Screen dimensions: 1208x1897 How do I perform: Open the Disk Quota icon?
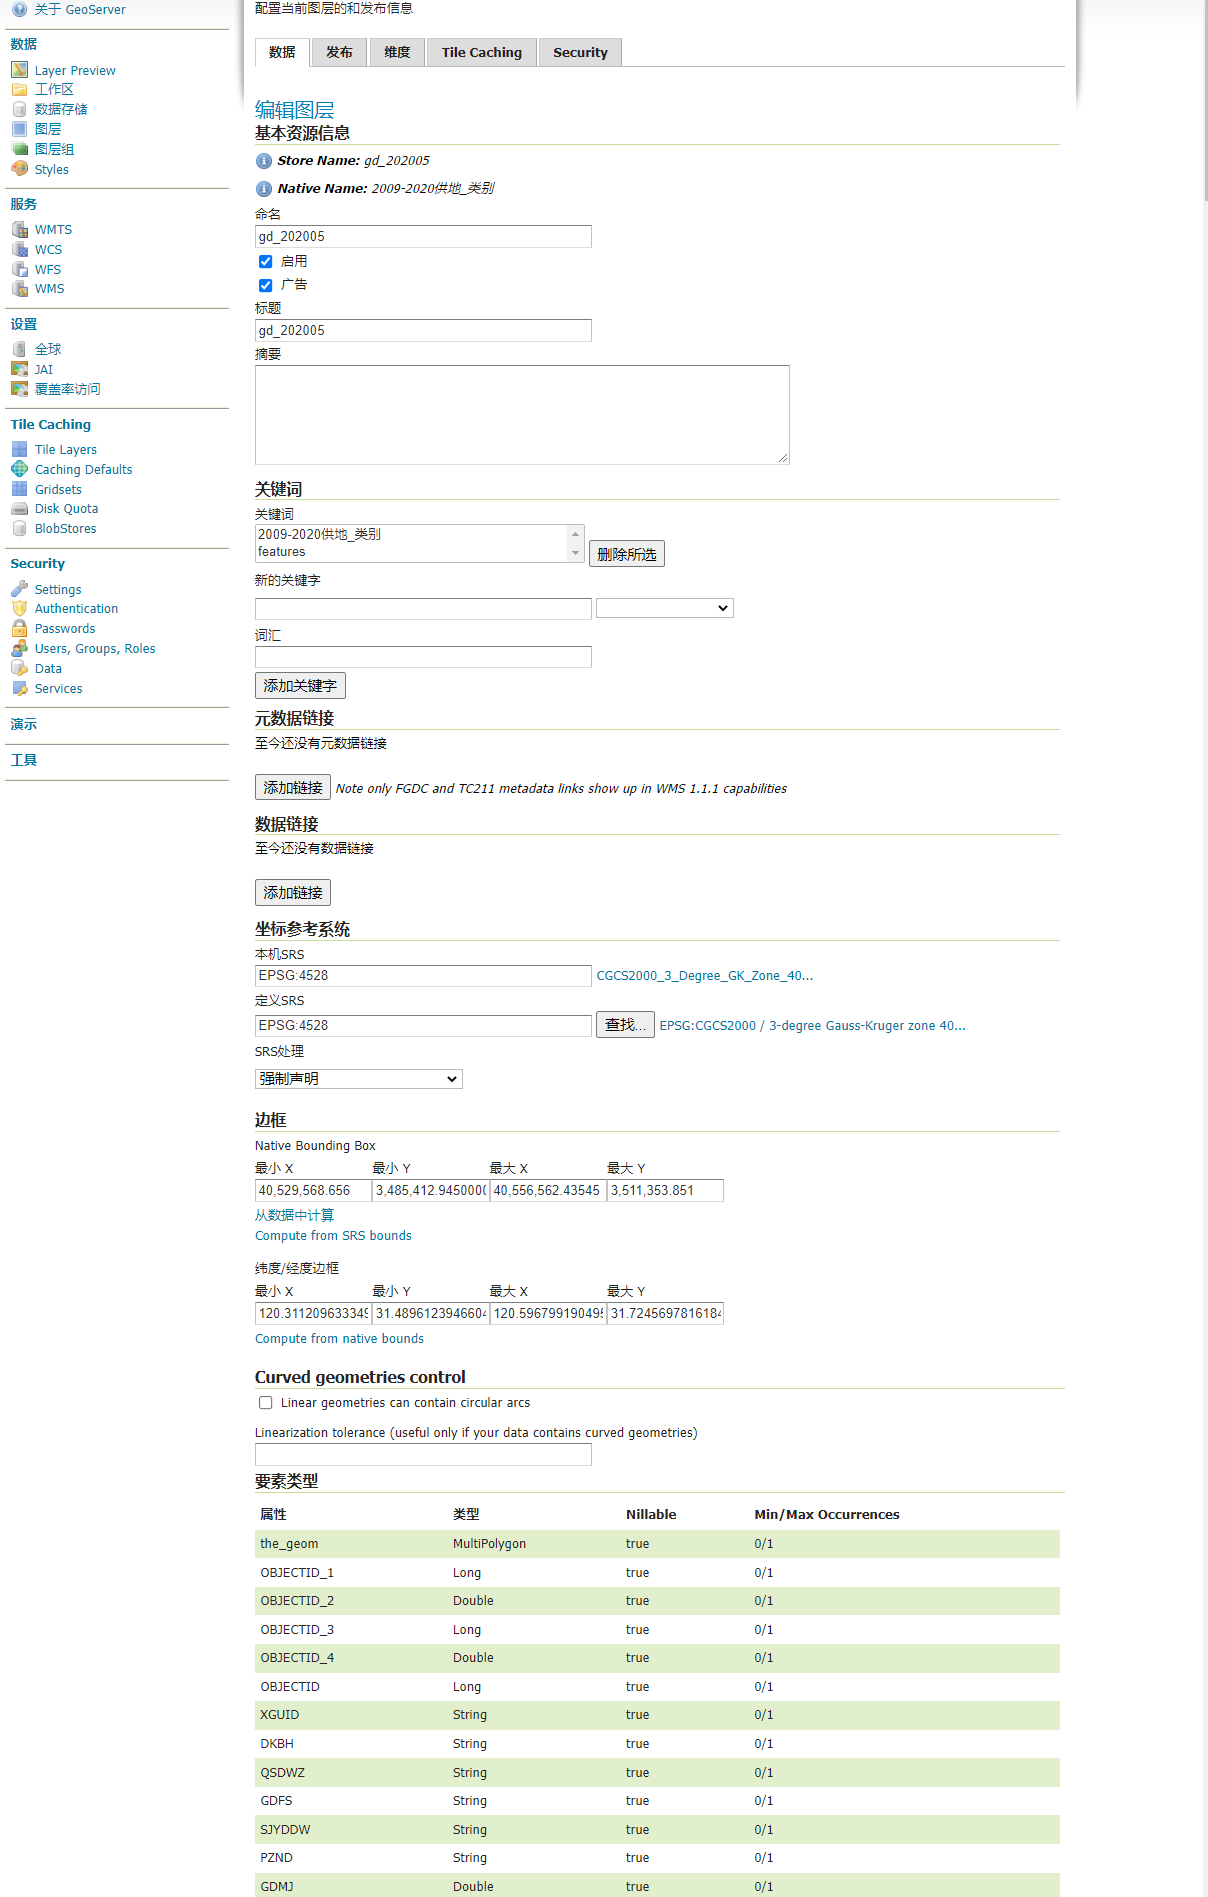19,509
